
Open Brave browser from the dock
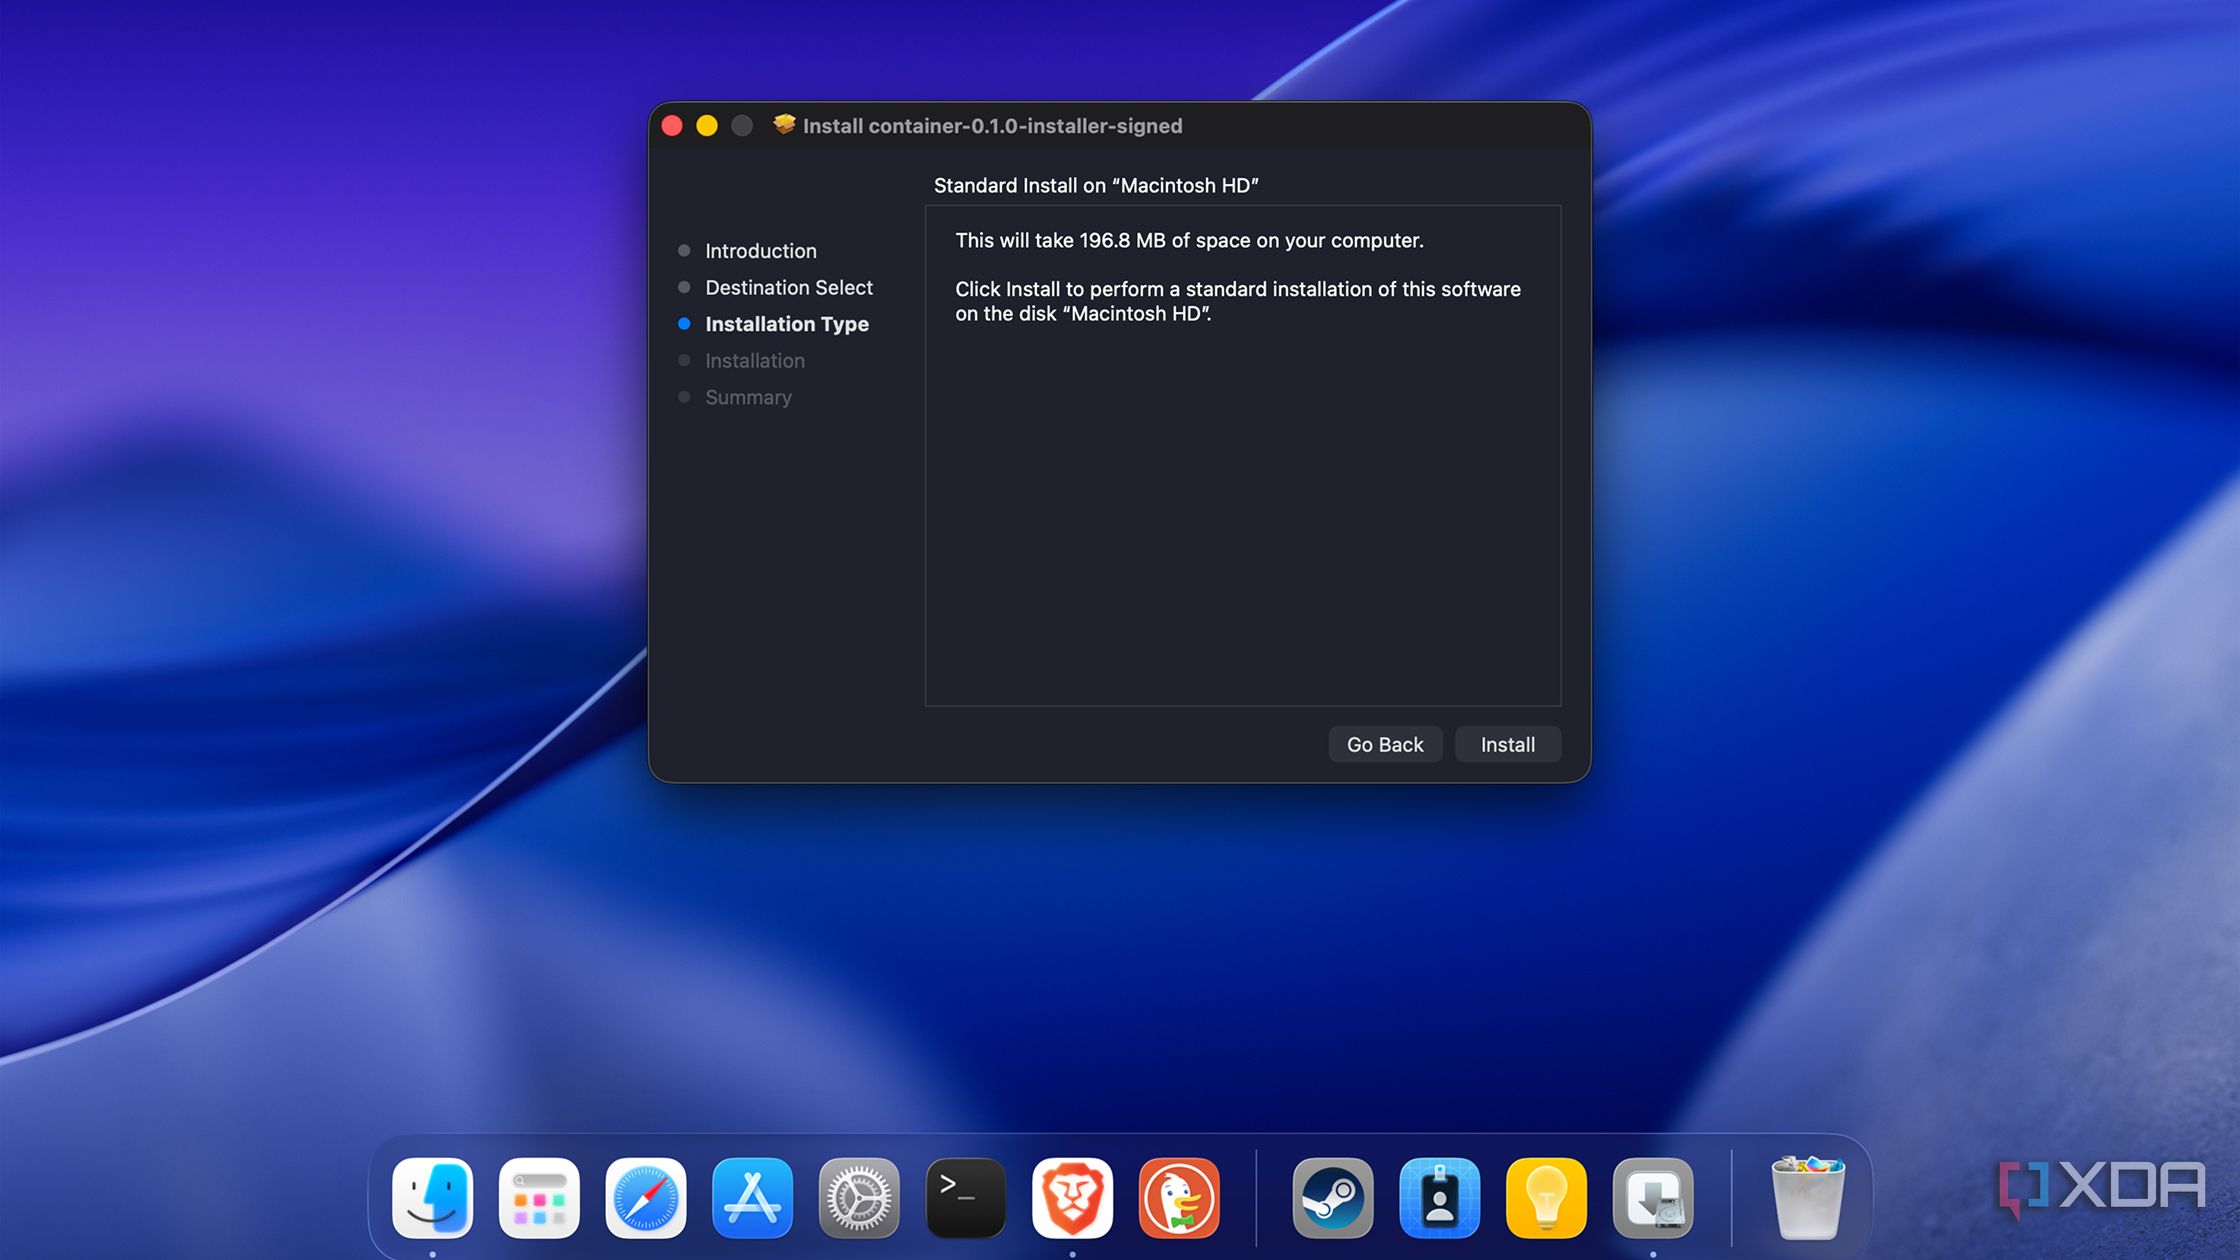coord(1072,1198)
